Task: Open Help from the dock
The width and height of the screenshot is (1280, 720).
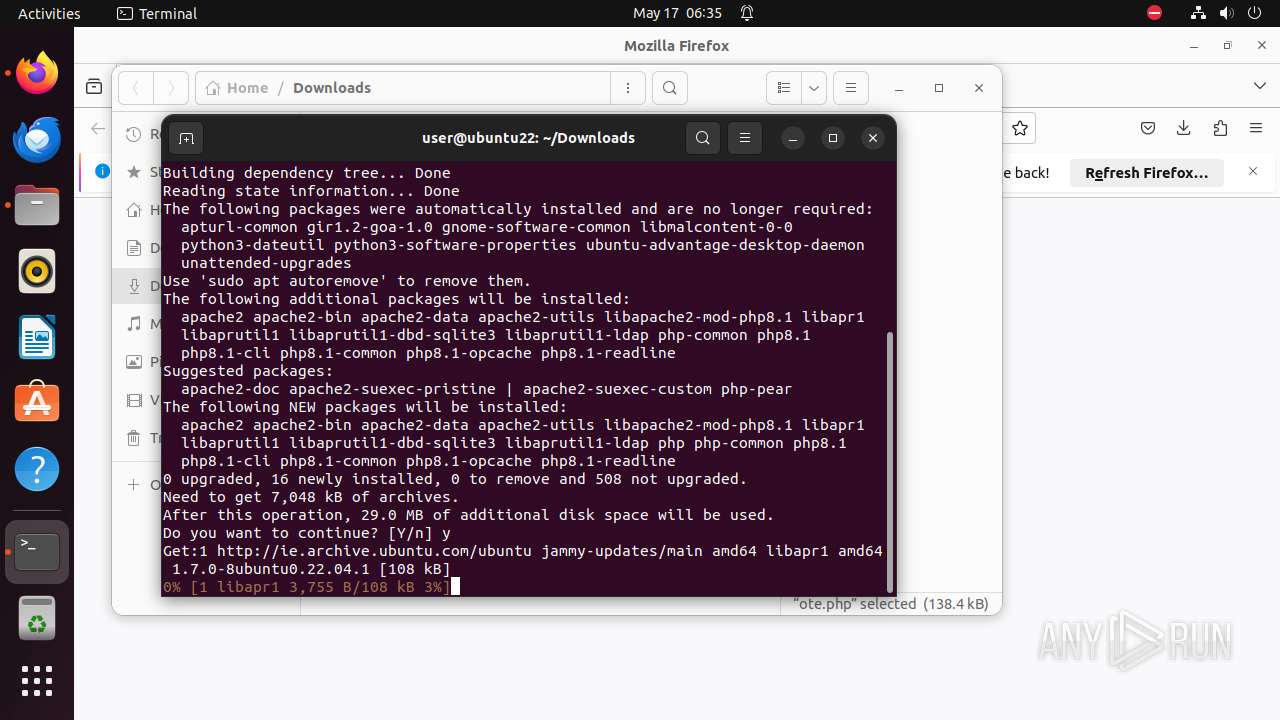Action: pos(37,469)
